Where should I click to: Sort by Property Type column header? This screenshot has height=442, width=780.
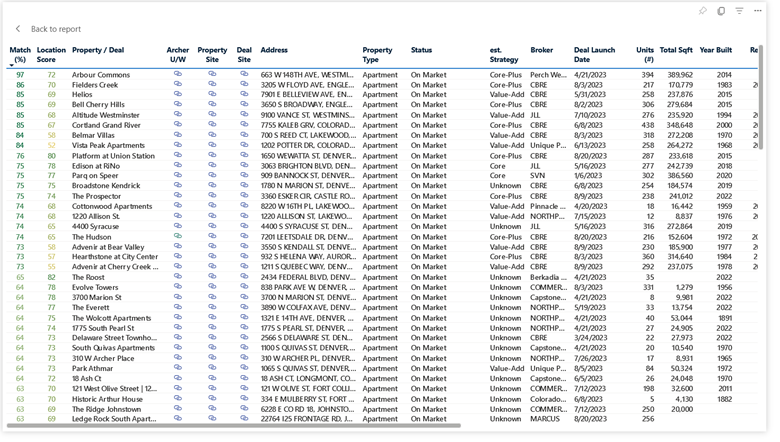click(377, 55)
